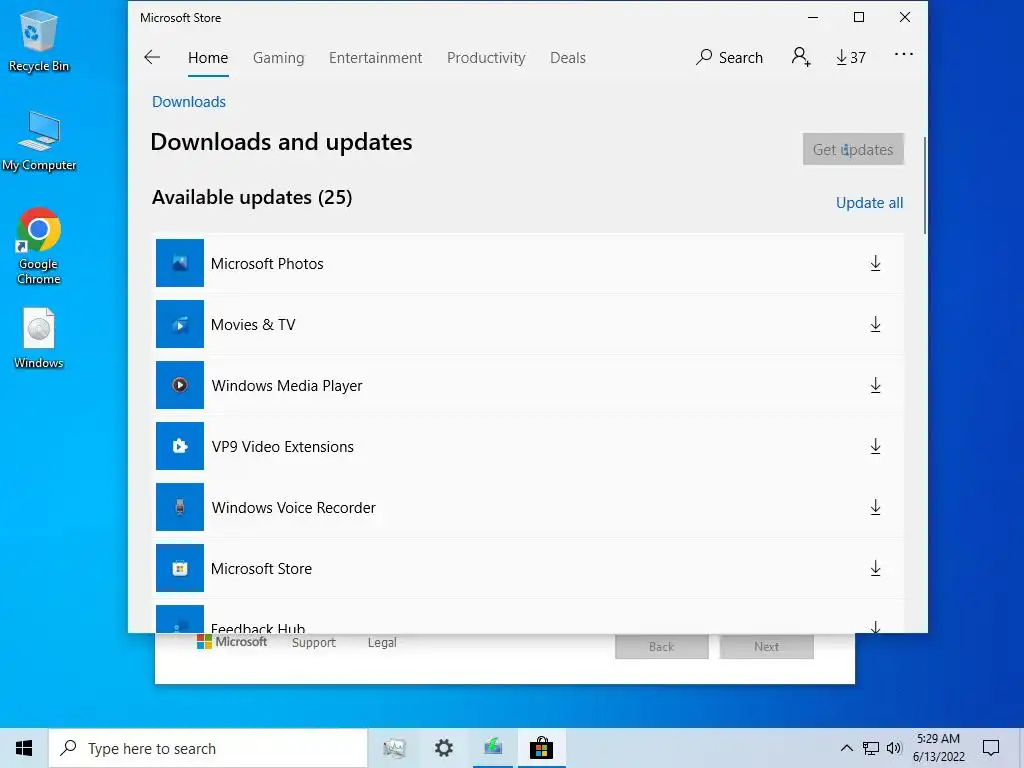Download the Movies & TV update
This screenshot has width=1024, height=768.
tap(875, 325)
